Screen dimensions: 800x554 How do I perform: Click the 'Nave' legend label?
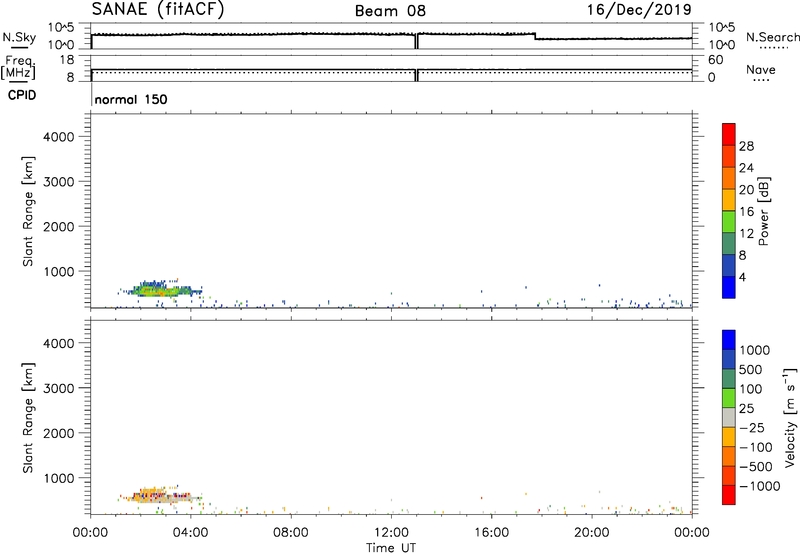[x=761, y=69]
